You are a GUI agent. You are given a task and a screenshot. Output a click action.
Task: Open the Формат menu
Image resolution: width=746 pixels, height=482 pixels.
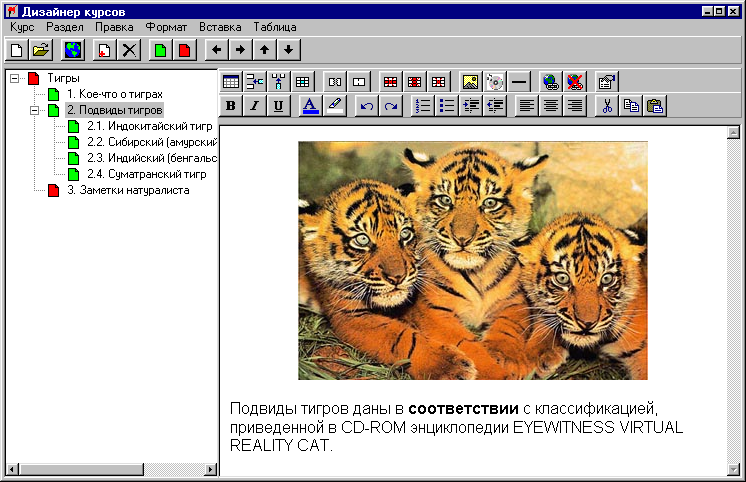(x=166, y=27)
